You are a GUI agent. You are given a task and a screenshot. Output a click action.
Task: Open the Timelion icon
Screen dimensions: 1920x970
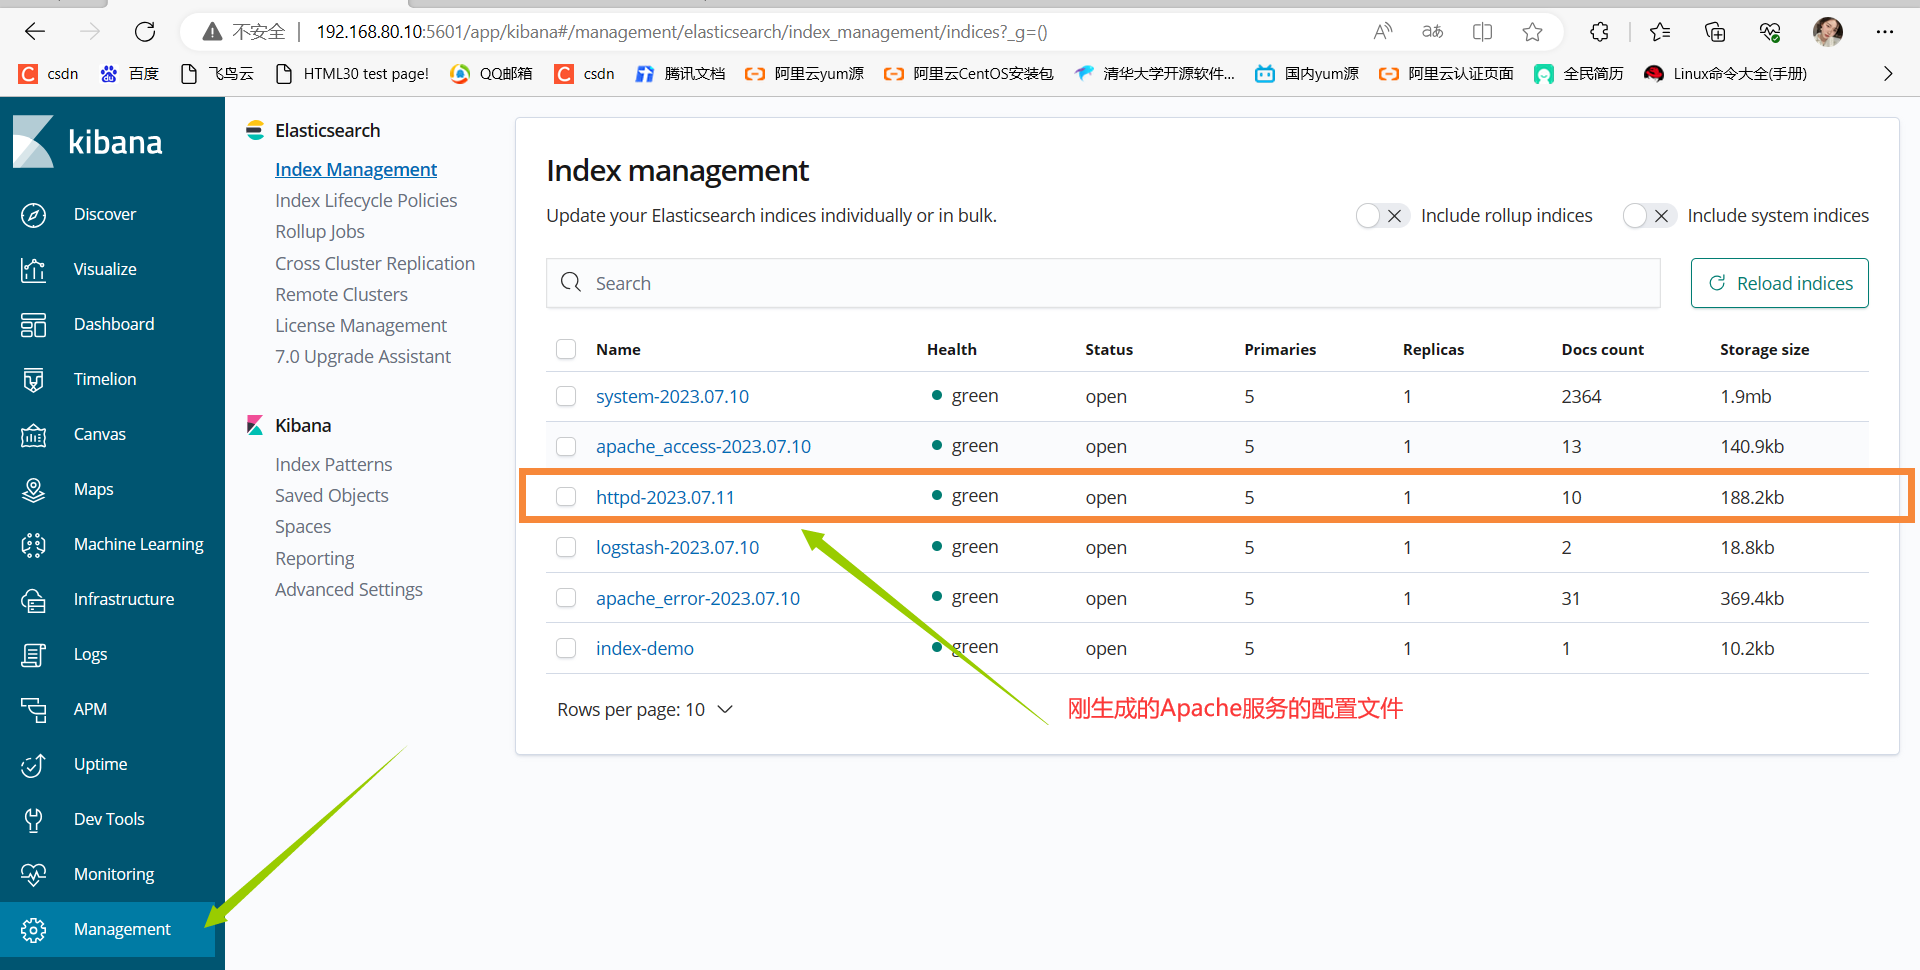click(33, 380)
